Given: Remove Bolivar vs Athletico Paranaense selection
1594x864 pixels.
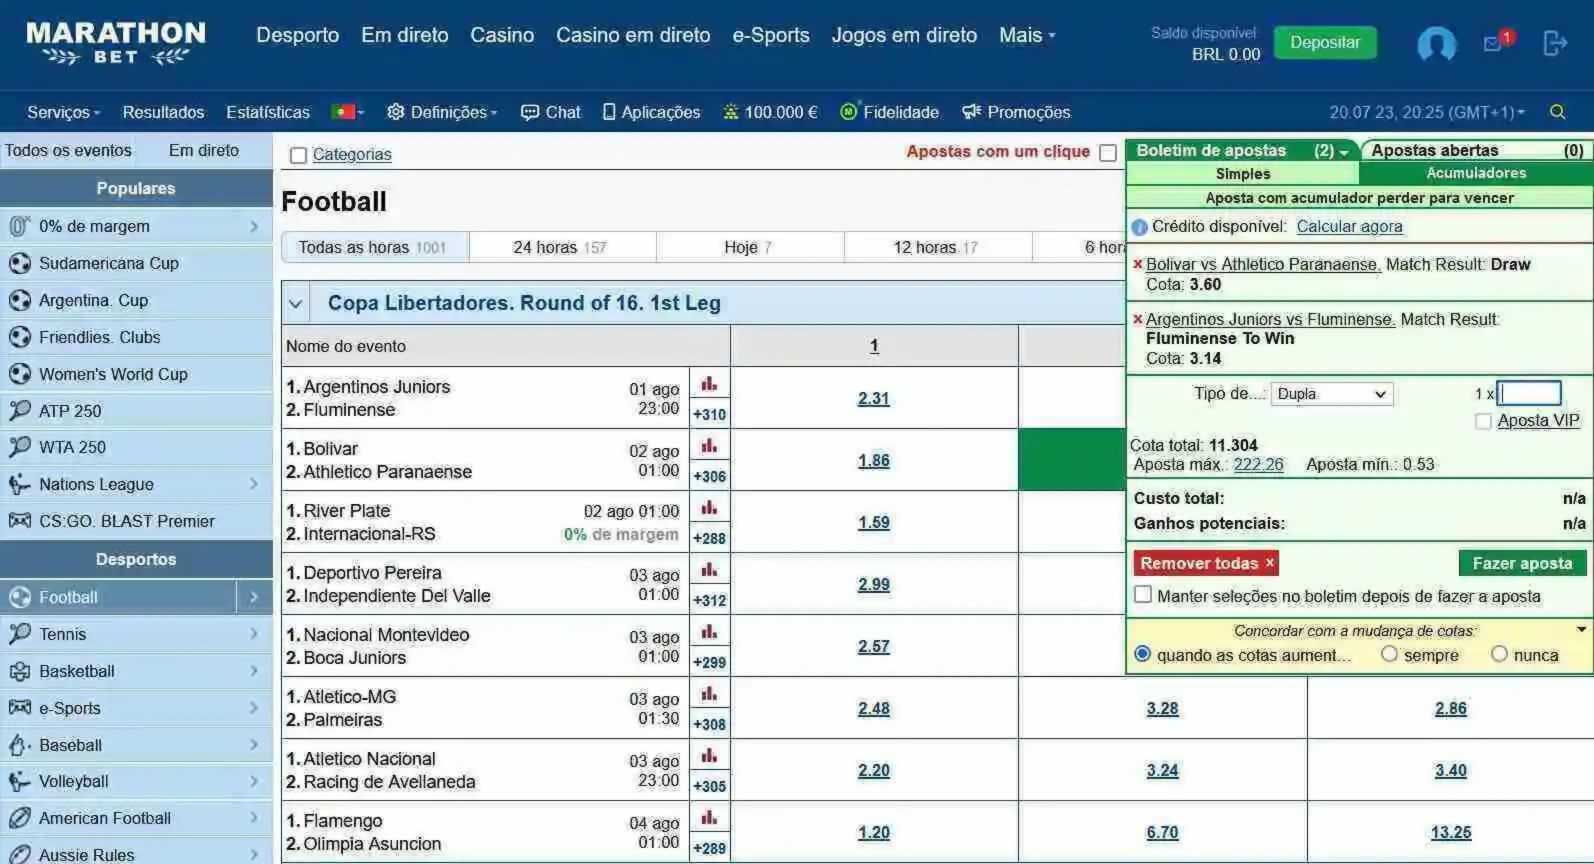Looking at the screenshot, I should [x=1138, y=264].
